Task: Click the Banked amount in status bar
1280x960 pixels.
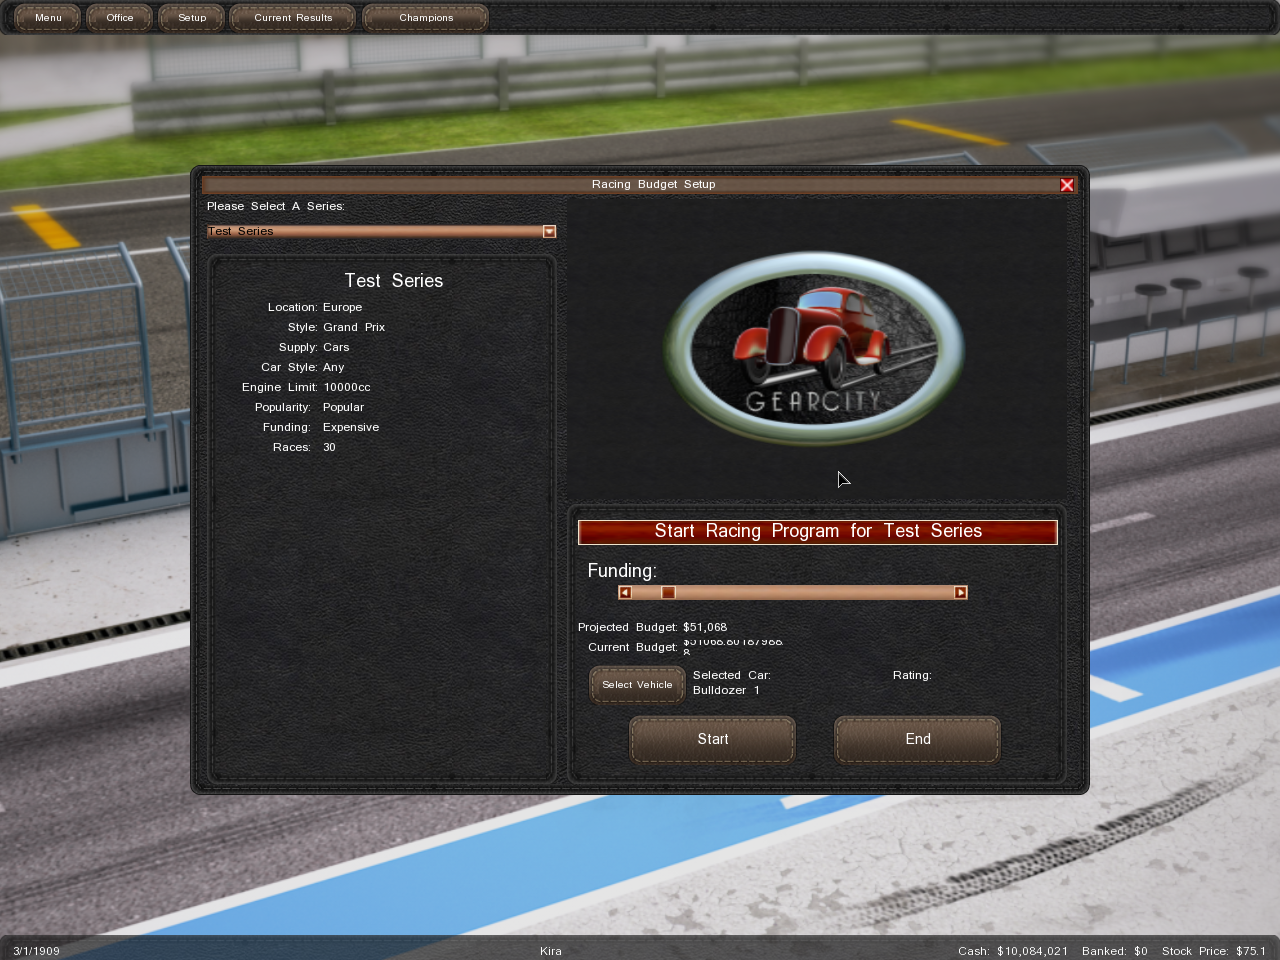Action: (1114, 951)
